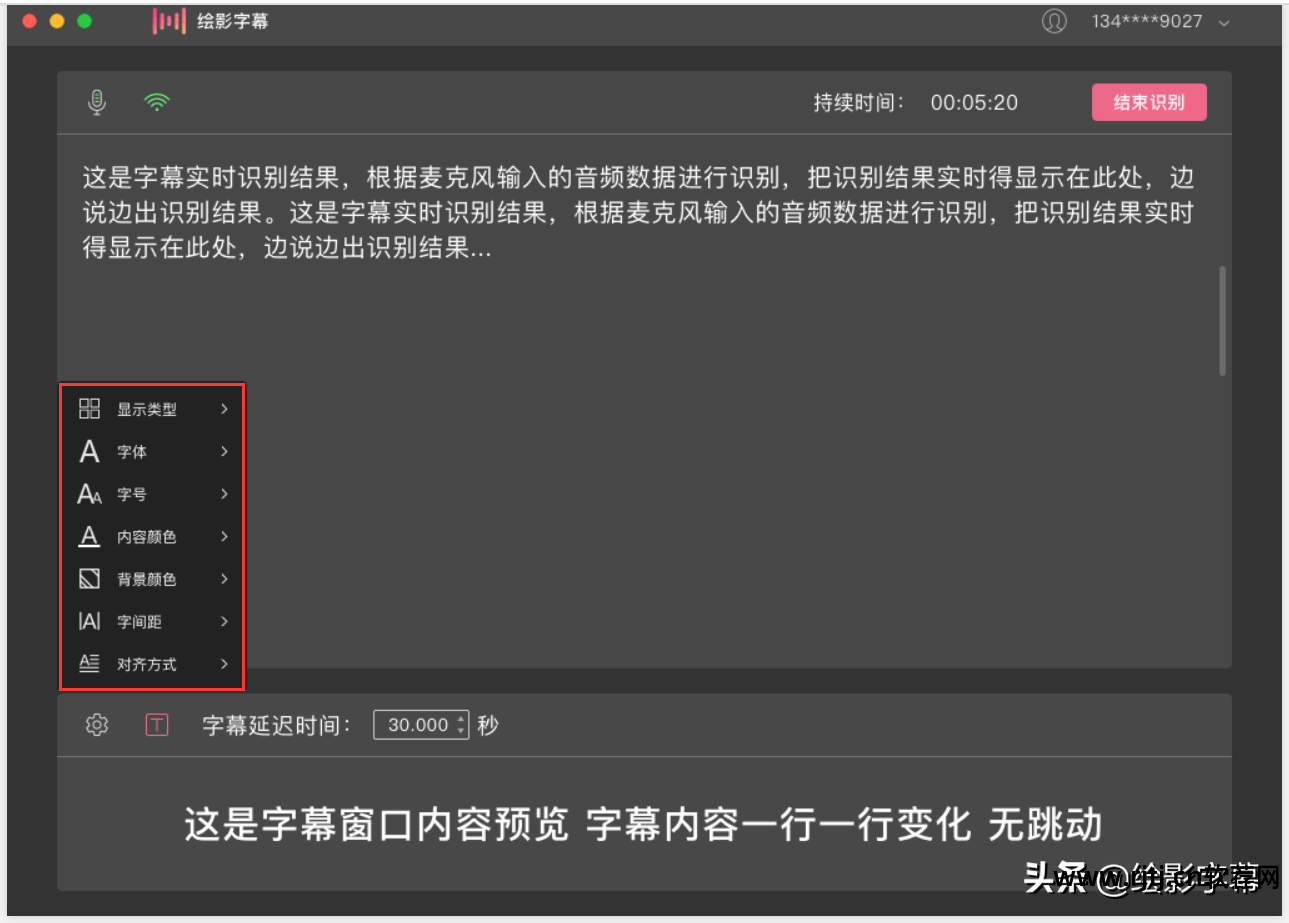
Task: Click the 显示类型 grid icon
Action: [89, 409]
